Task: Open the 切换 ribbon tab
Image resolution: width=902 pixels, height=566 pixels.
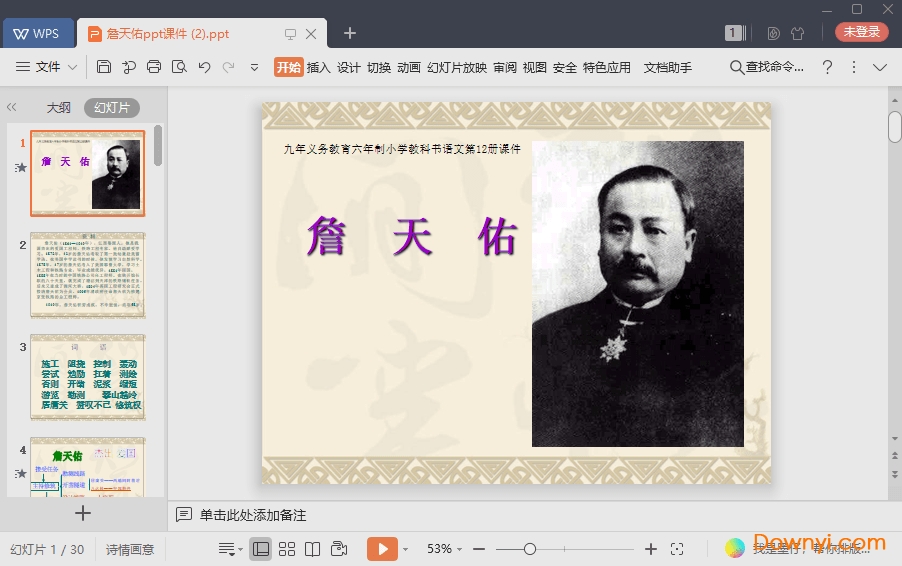Action: click(x=379, y=67)
